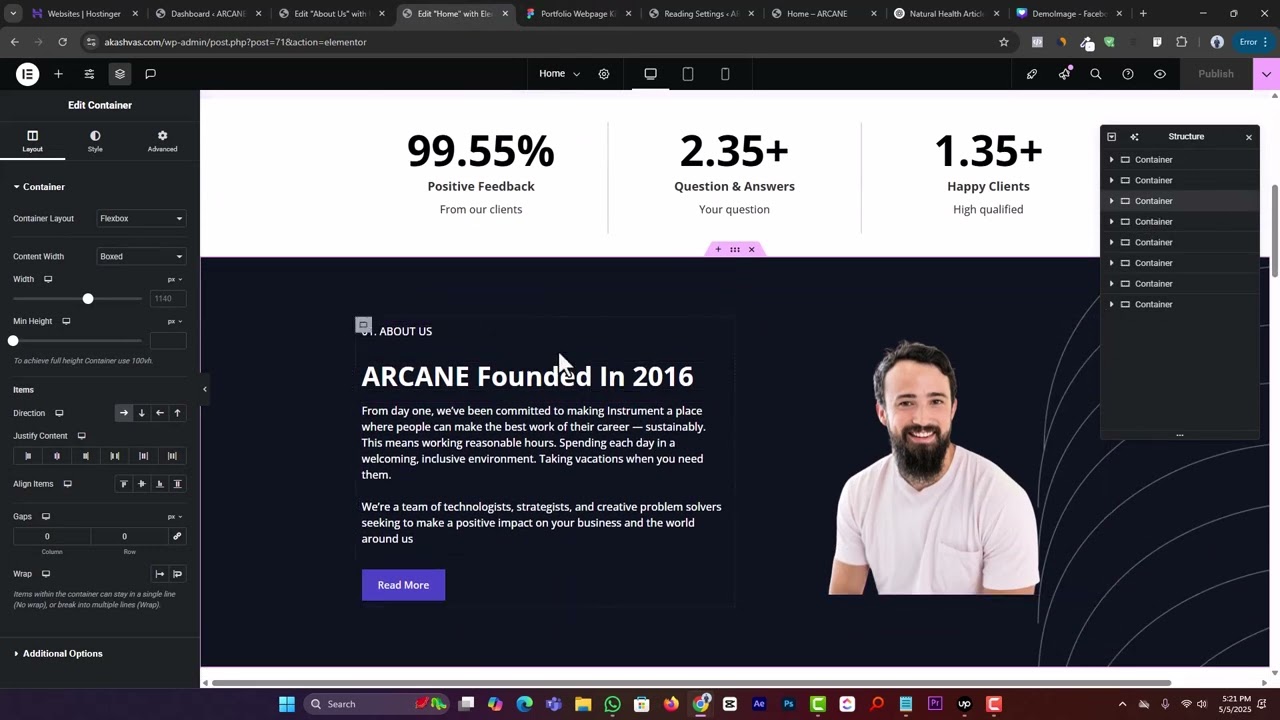Set Justify Content to end
1280x720 pixels.
[86, 456]
